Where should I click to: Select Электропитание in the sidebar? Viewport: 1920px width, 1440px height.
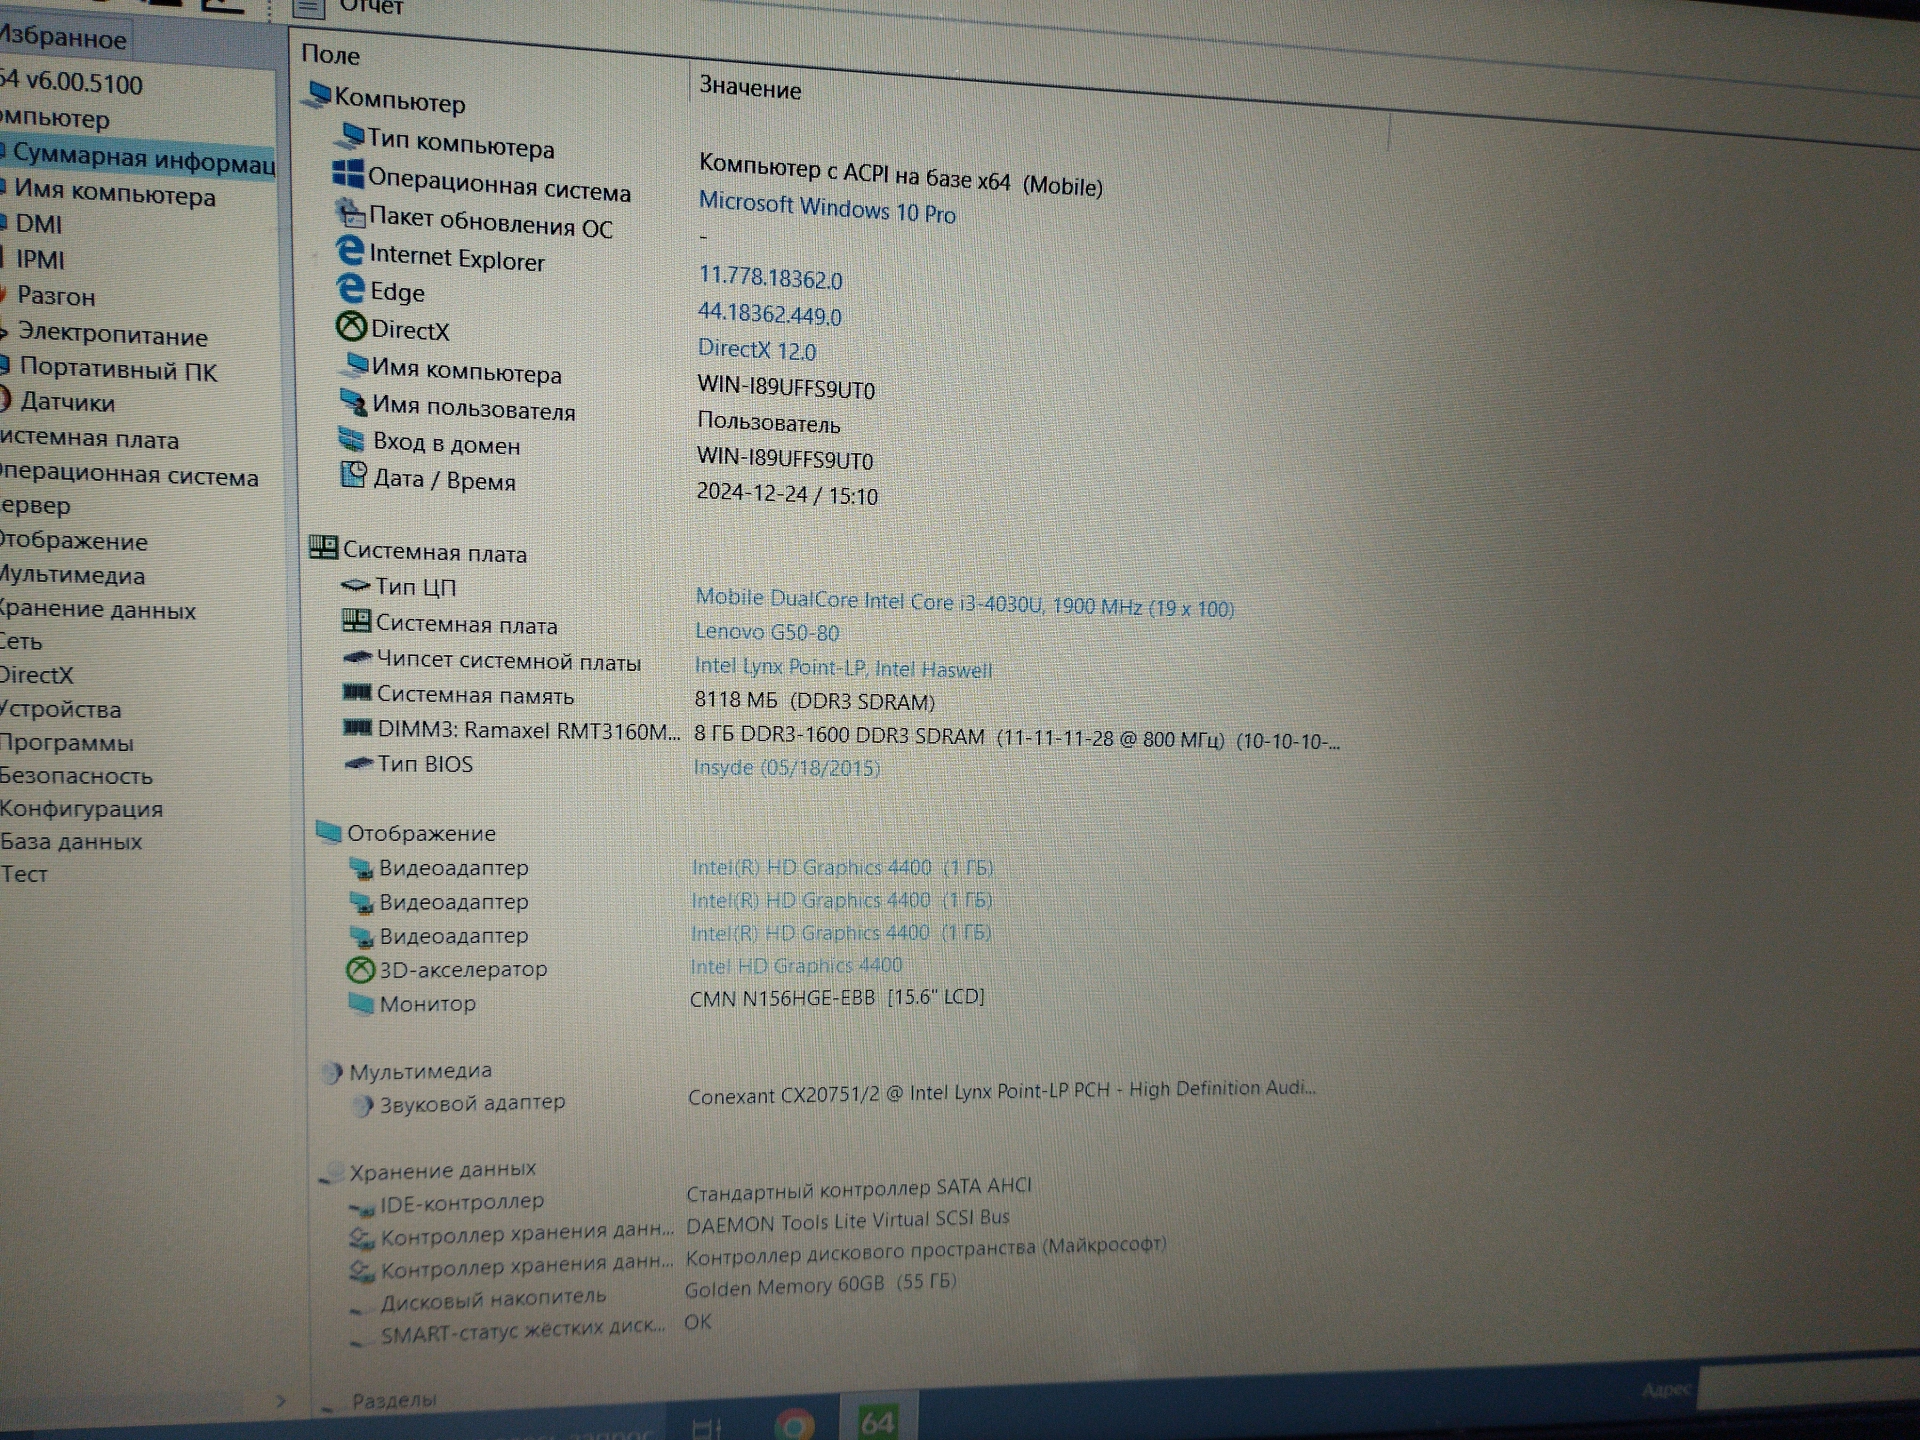[112, 334]
